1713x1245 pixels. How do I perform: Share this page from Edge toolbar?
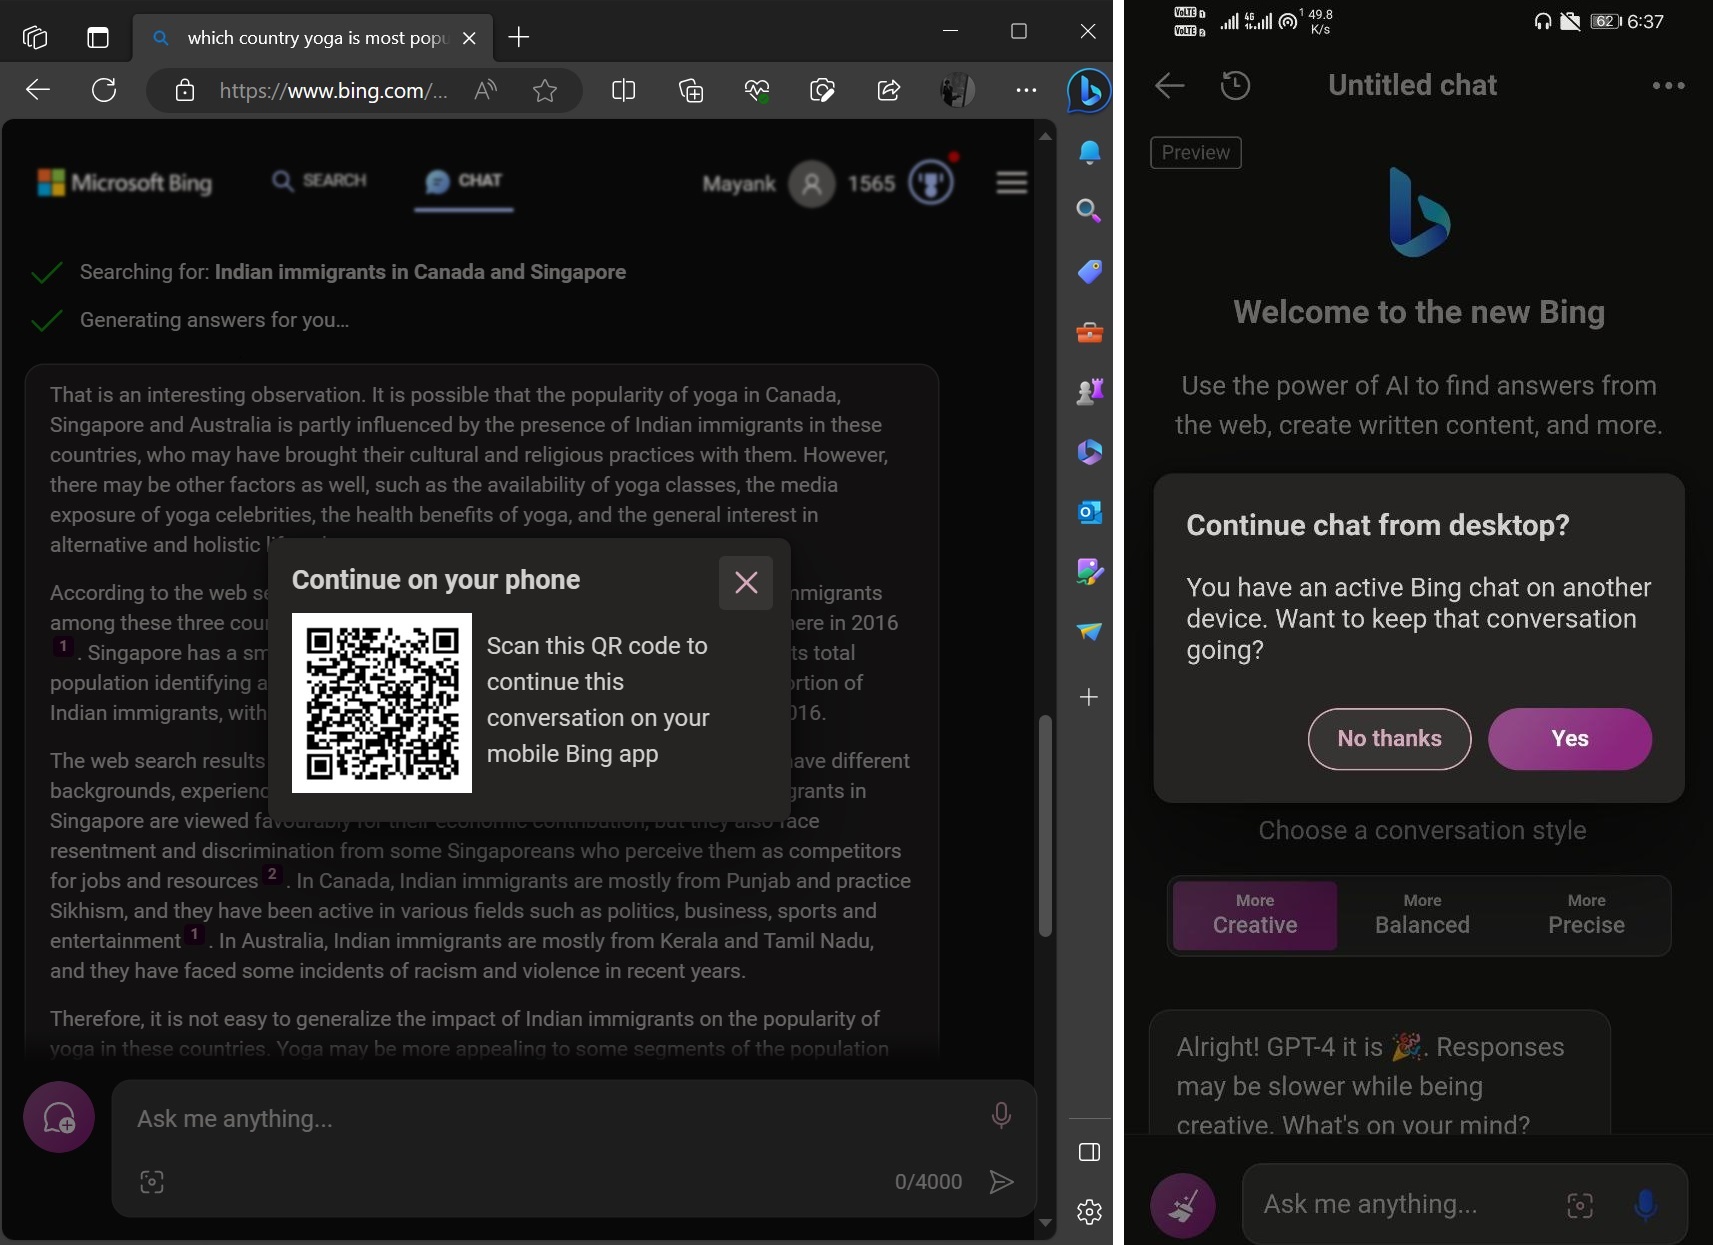(888, 91)
